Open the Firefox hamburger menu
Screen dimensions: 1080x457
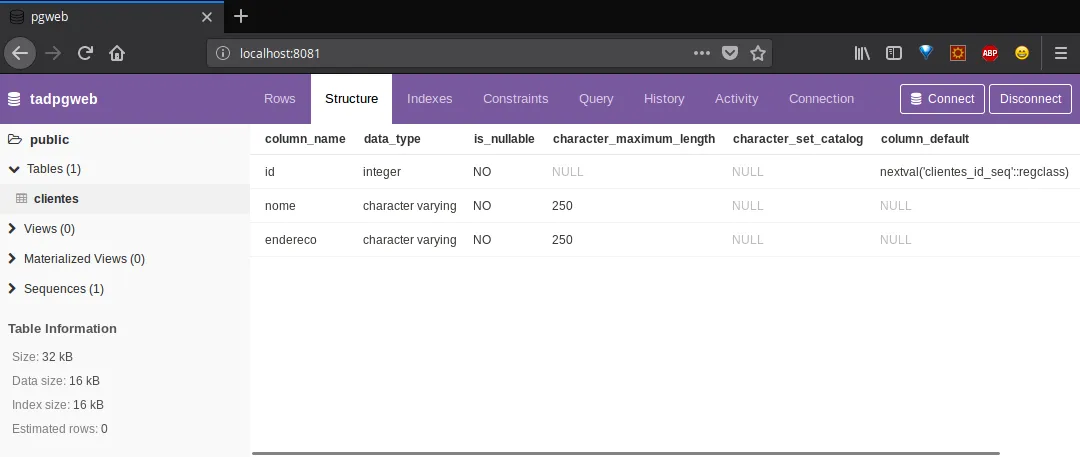(x=1061, y=53)
